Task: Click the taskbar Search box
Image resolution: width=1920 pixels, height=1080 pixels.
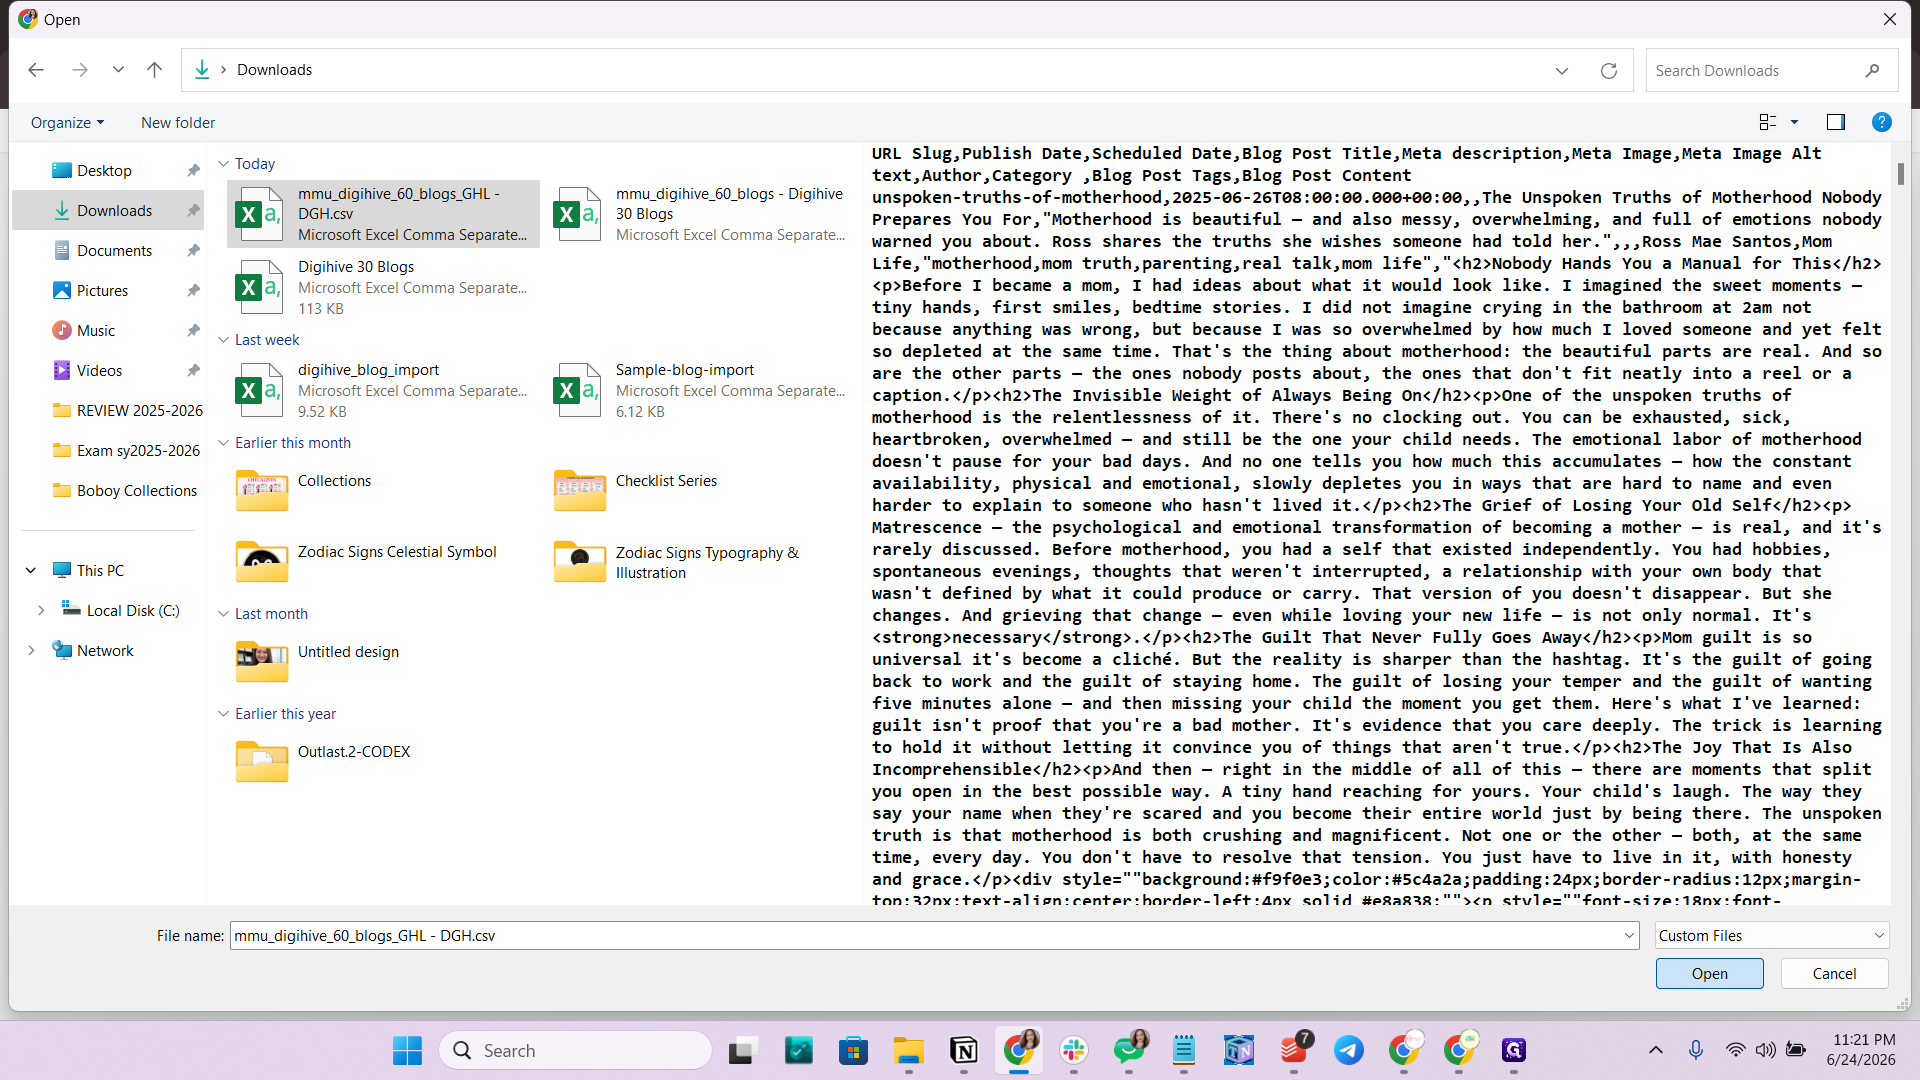Action: pyautogui.click(x=575, y=1051)
